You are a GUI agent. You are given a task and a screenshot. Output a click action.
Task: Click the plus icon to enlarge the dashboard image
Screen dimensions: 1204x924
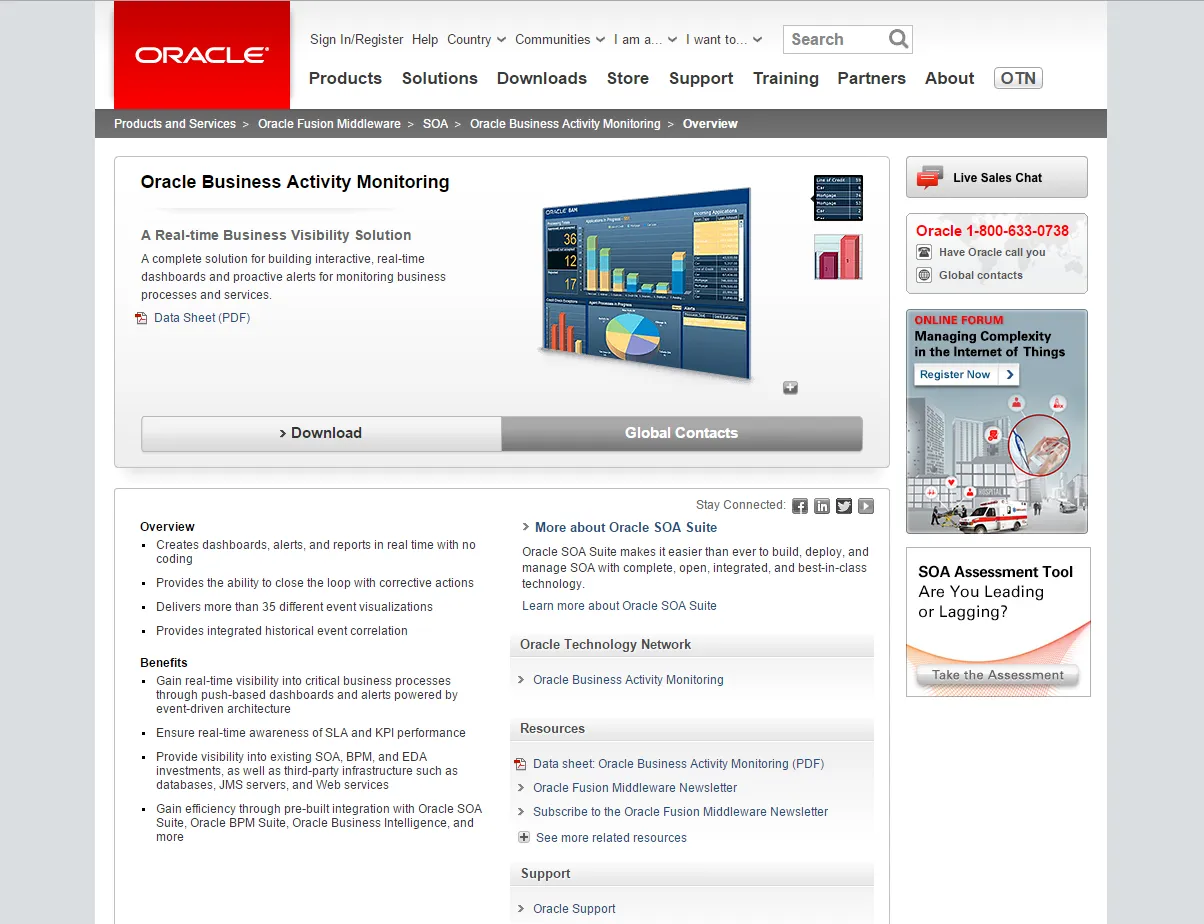point(790,388)
